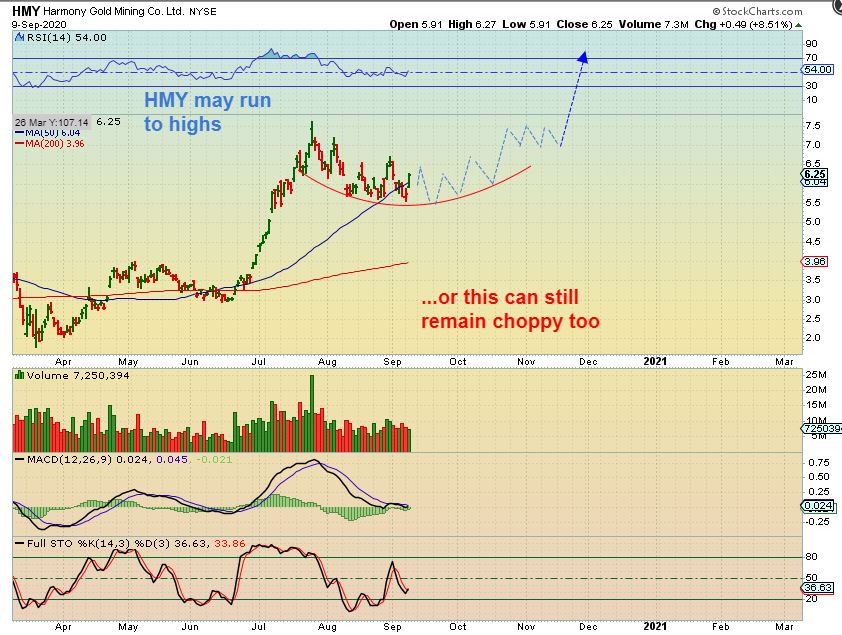Click the 9-Sep-2020 chart date
The height and width of the screenshot is (635, 842).
click(x=39, y=25)
